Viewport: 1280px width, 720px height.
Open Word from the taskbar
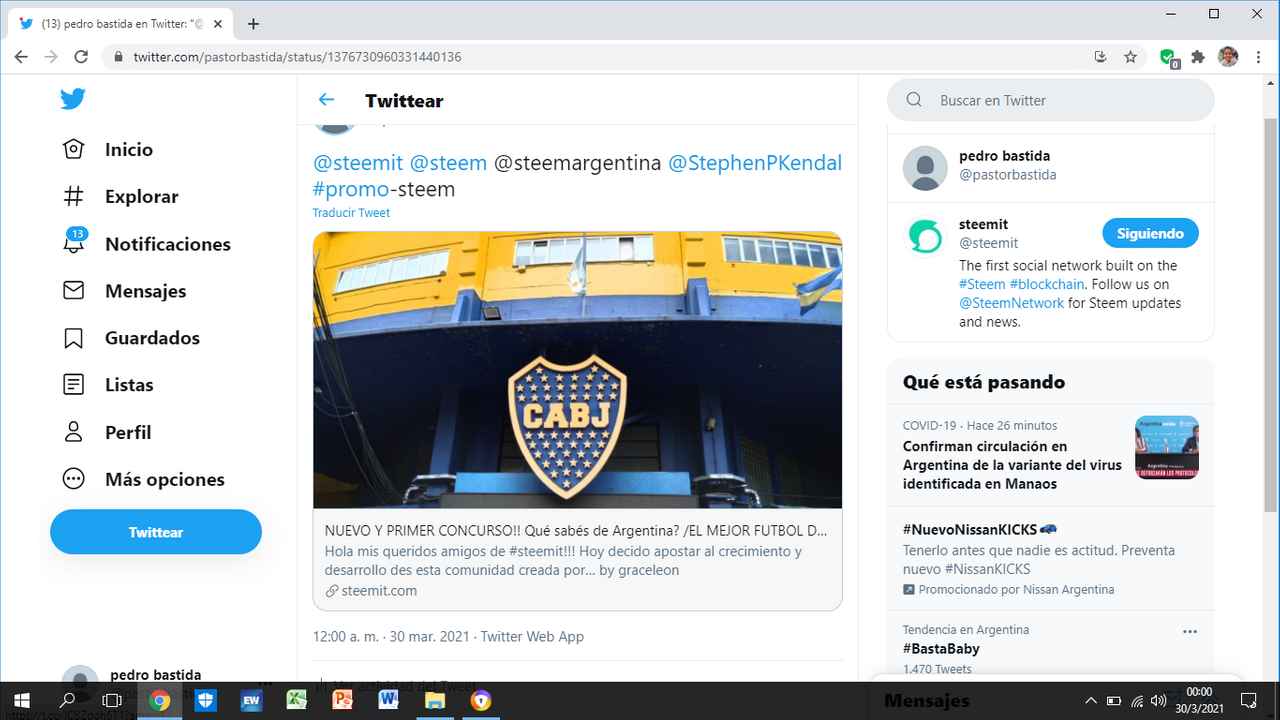click(x=388, y=701)
